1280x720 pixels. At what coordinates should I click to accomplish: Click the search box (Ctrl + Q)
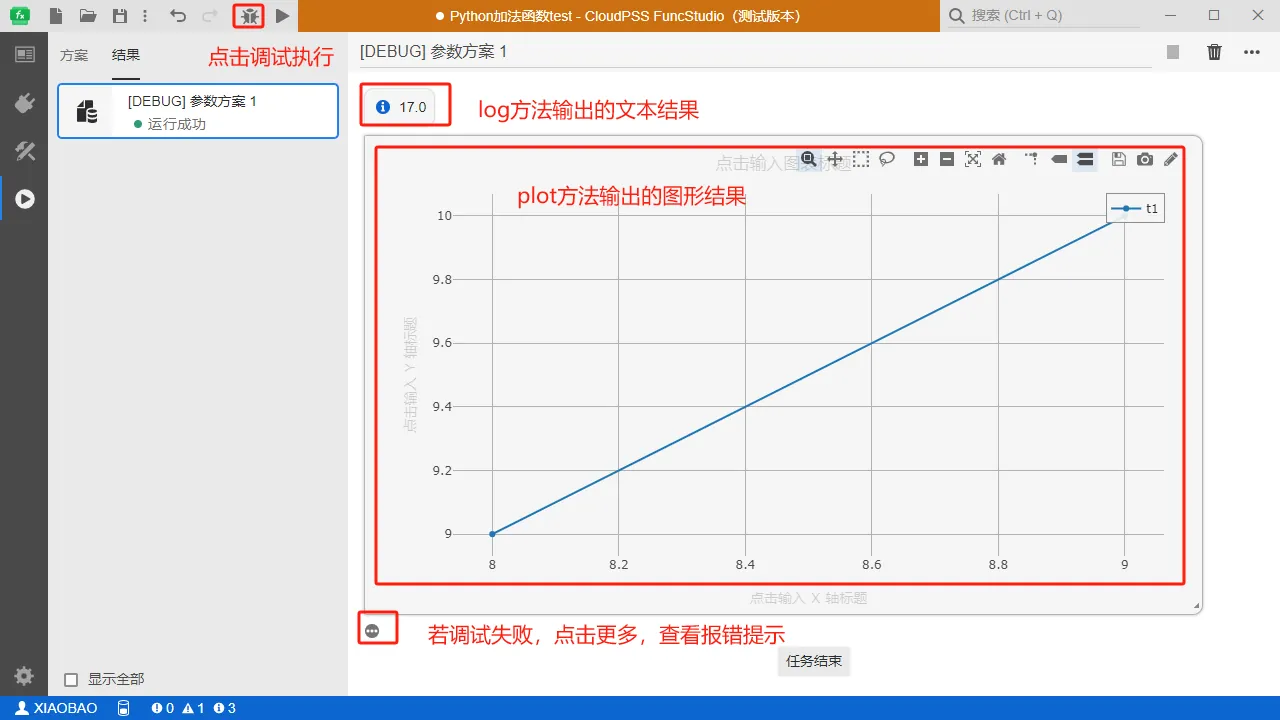click(1045, 16)
